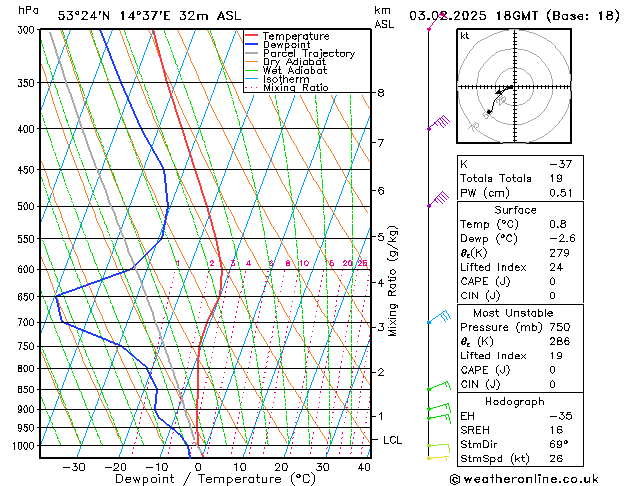Click the 'km ASL' altitude axis heading

tap(384, 17)
